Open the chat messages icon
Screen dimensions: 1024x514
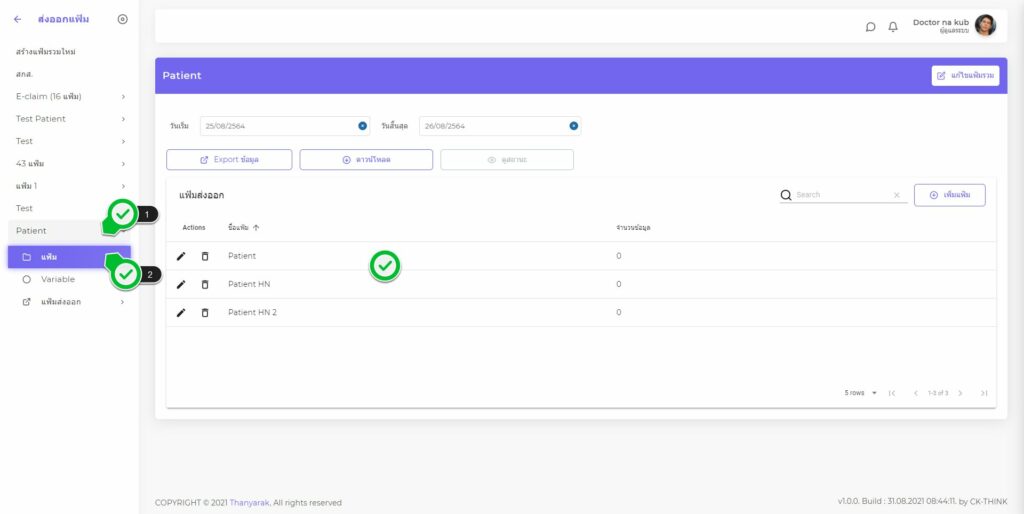click(x=870, y=27)
